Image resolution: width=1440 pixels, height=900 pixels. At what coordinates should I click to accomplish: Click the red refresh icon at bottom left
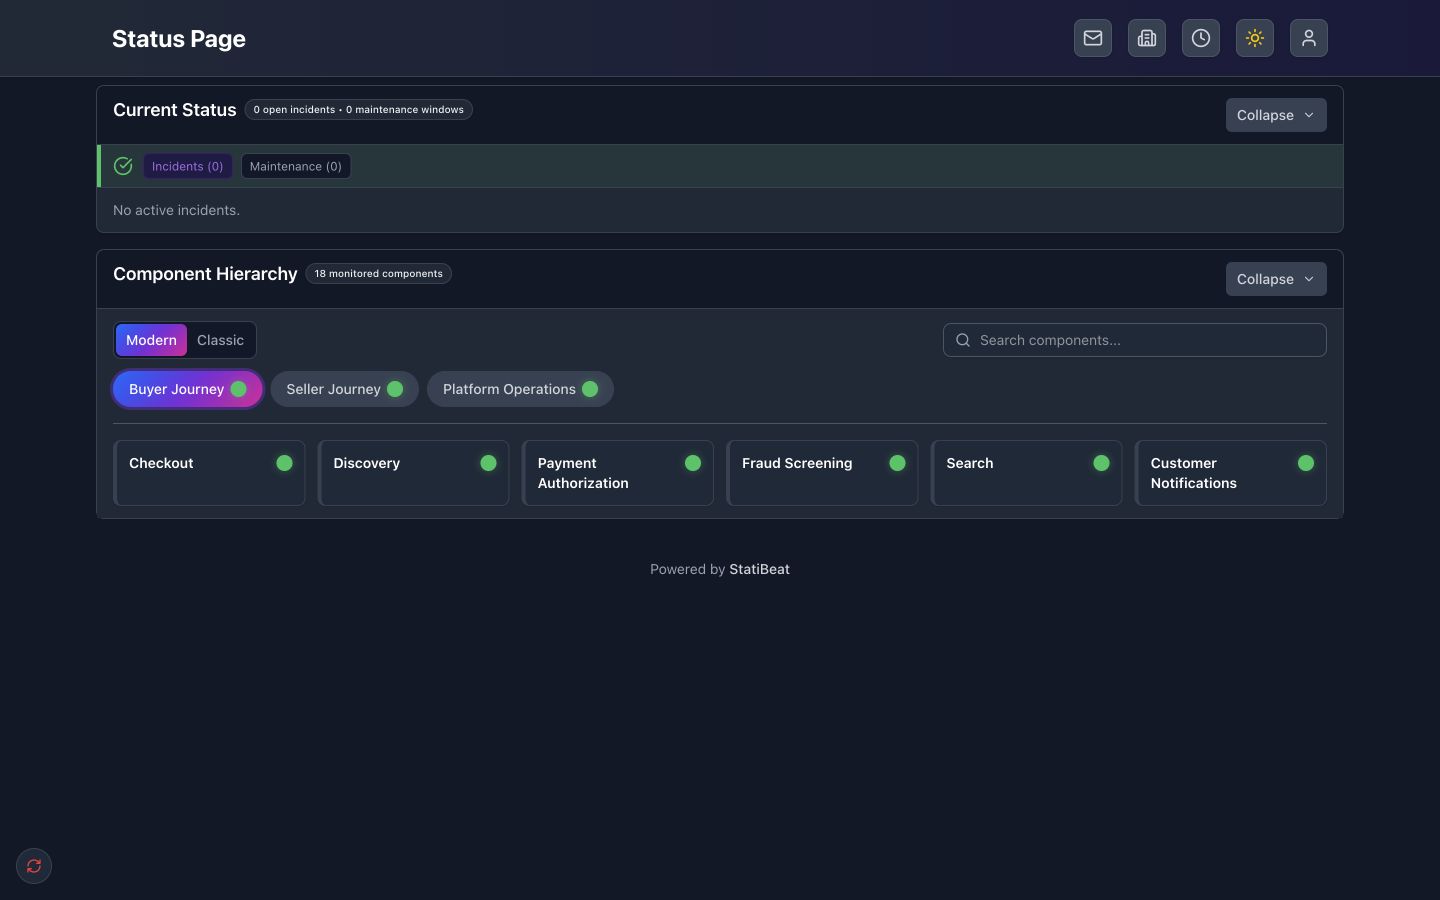click(x=34, y=866)
